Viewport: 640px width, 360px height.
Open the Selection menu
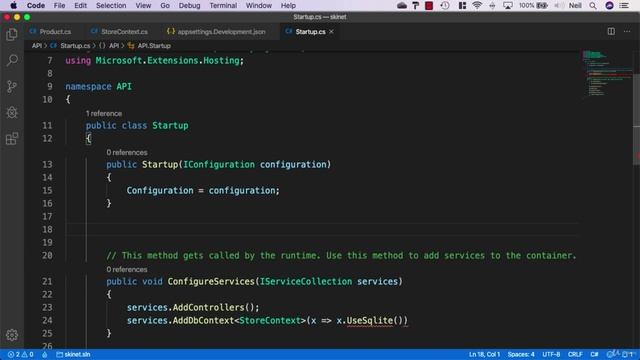(111, 5)
